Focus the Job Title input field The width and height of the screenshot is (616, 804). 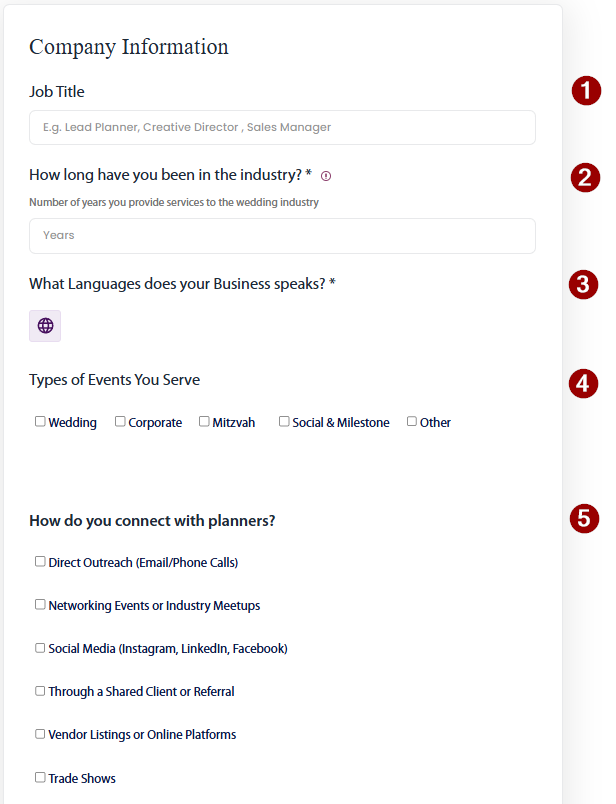coord(282,128)
